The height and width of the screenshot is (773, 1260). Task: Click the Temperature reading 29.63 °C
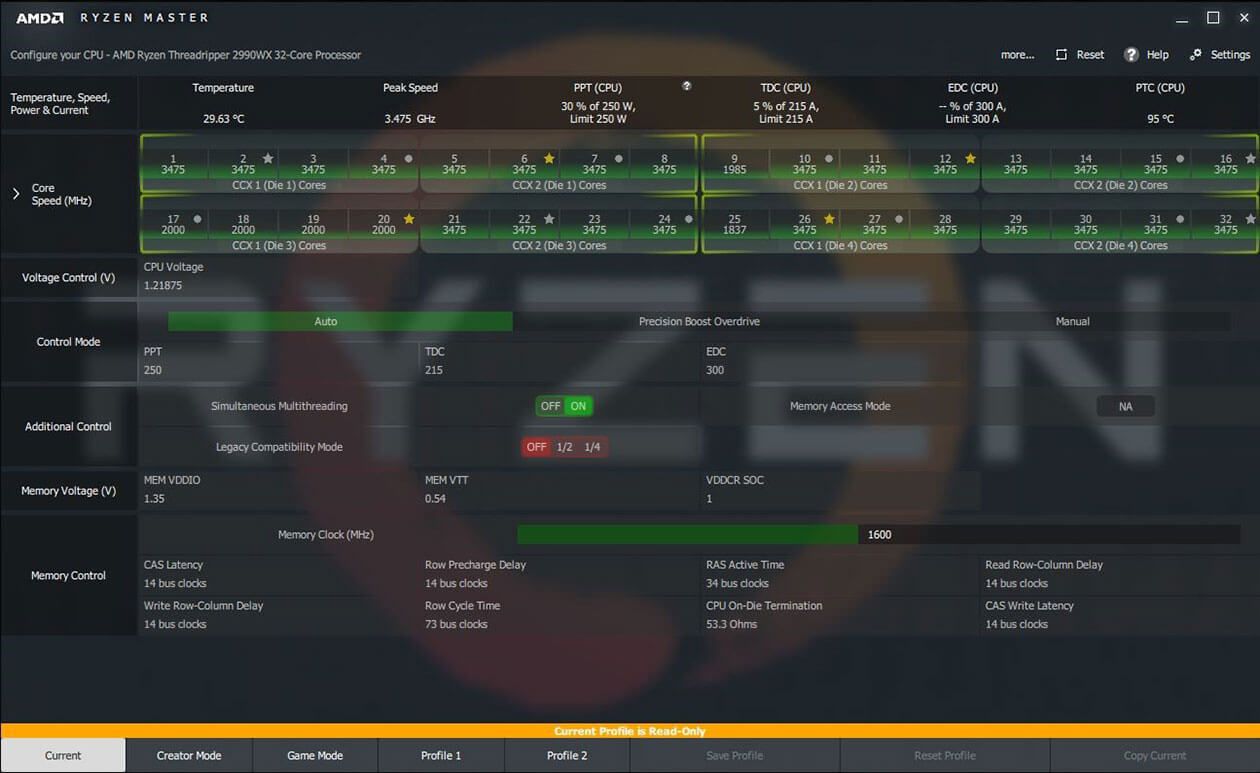click(223, 119)
